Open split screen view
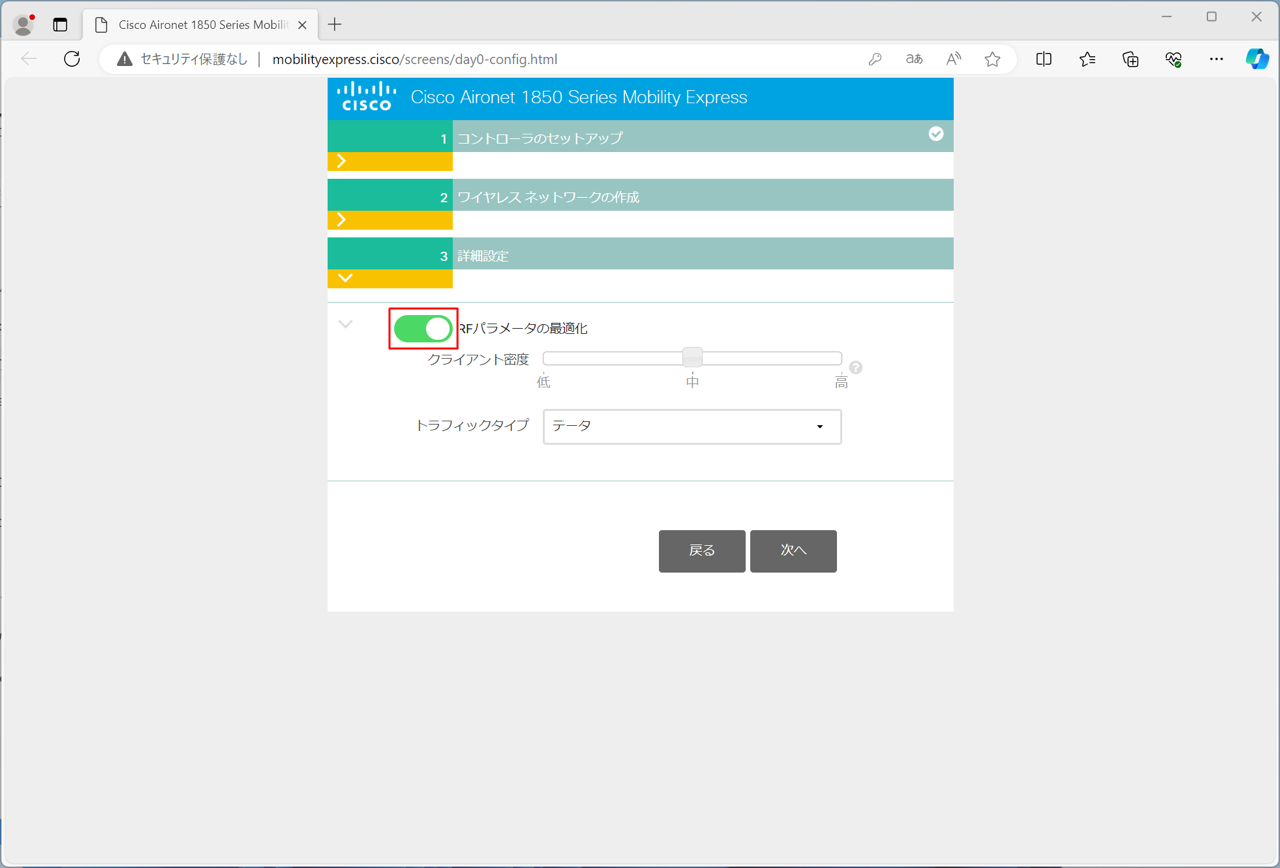 1044,59
